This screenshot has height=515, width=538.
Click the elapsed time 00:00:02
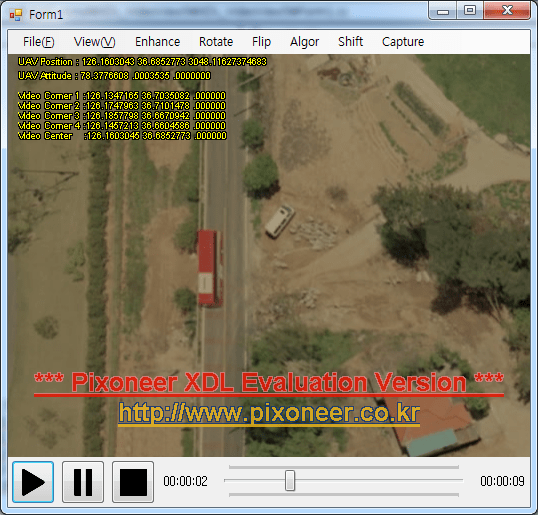click(x=185, y=481)
